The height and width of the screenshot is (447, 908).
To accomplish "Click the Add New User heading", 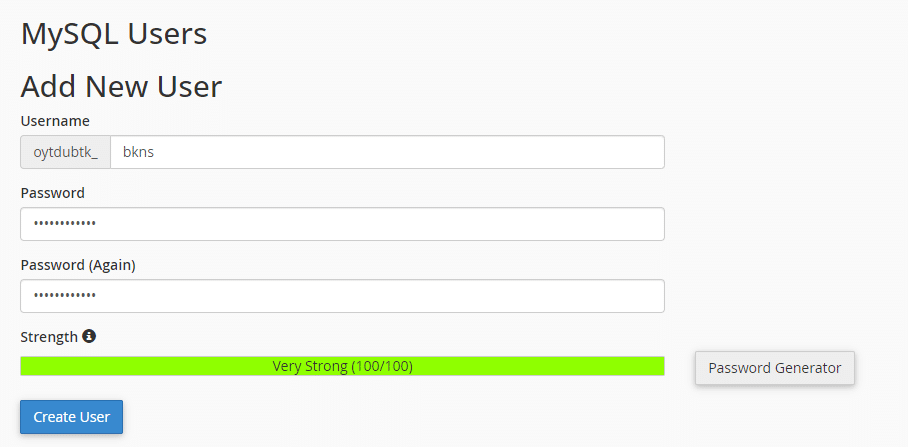I will tap(121, 87).
